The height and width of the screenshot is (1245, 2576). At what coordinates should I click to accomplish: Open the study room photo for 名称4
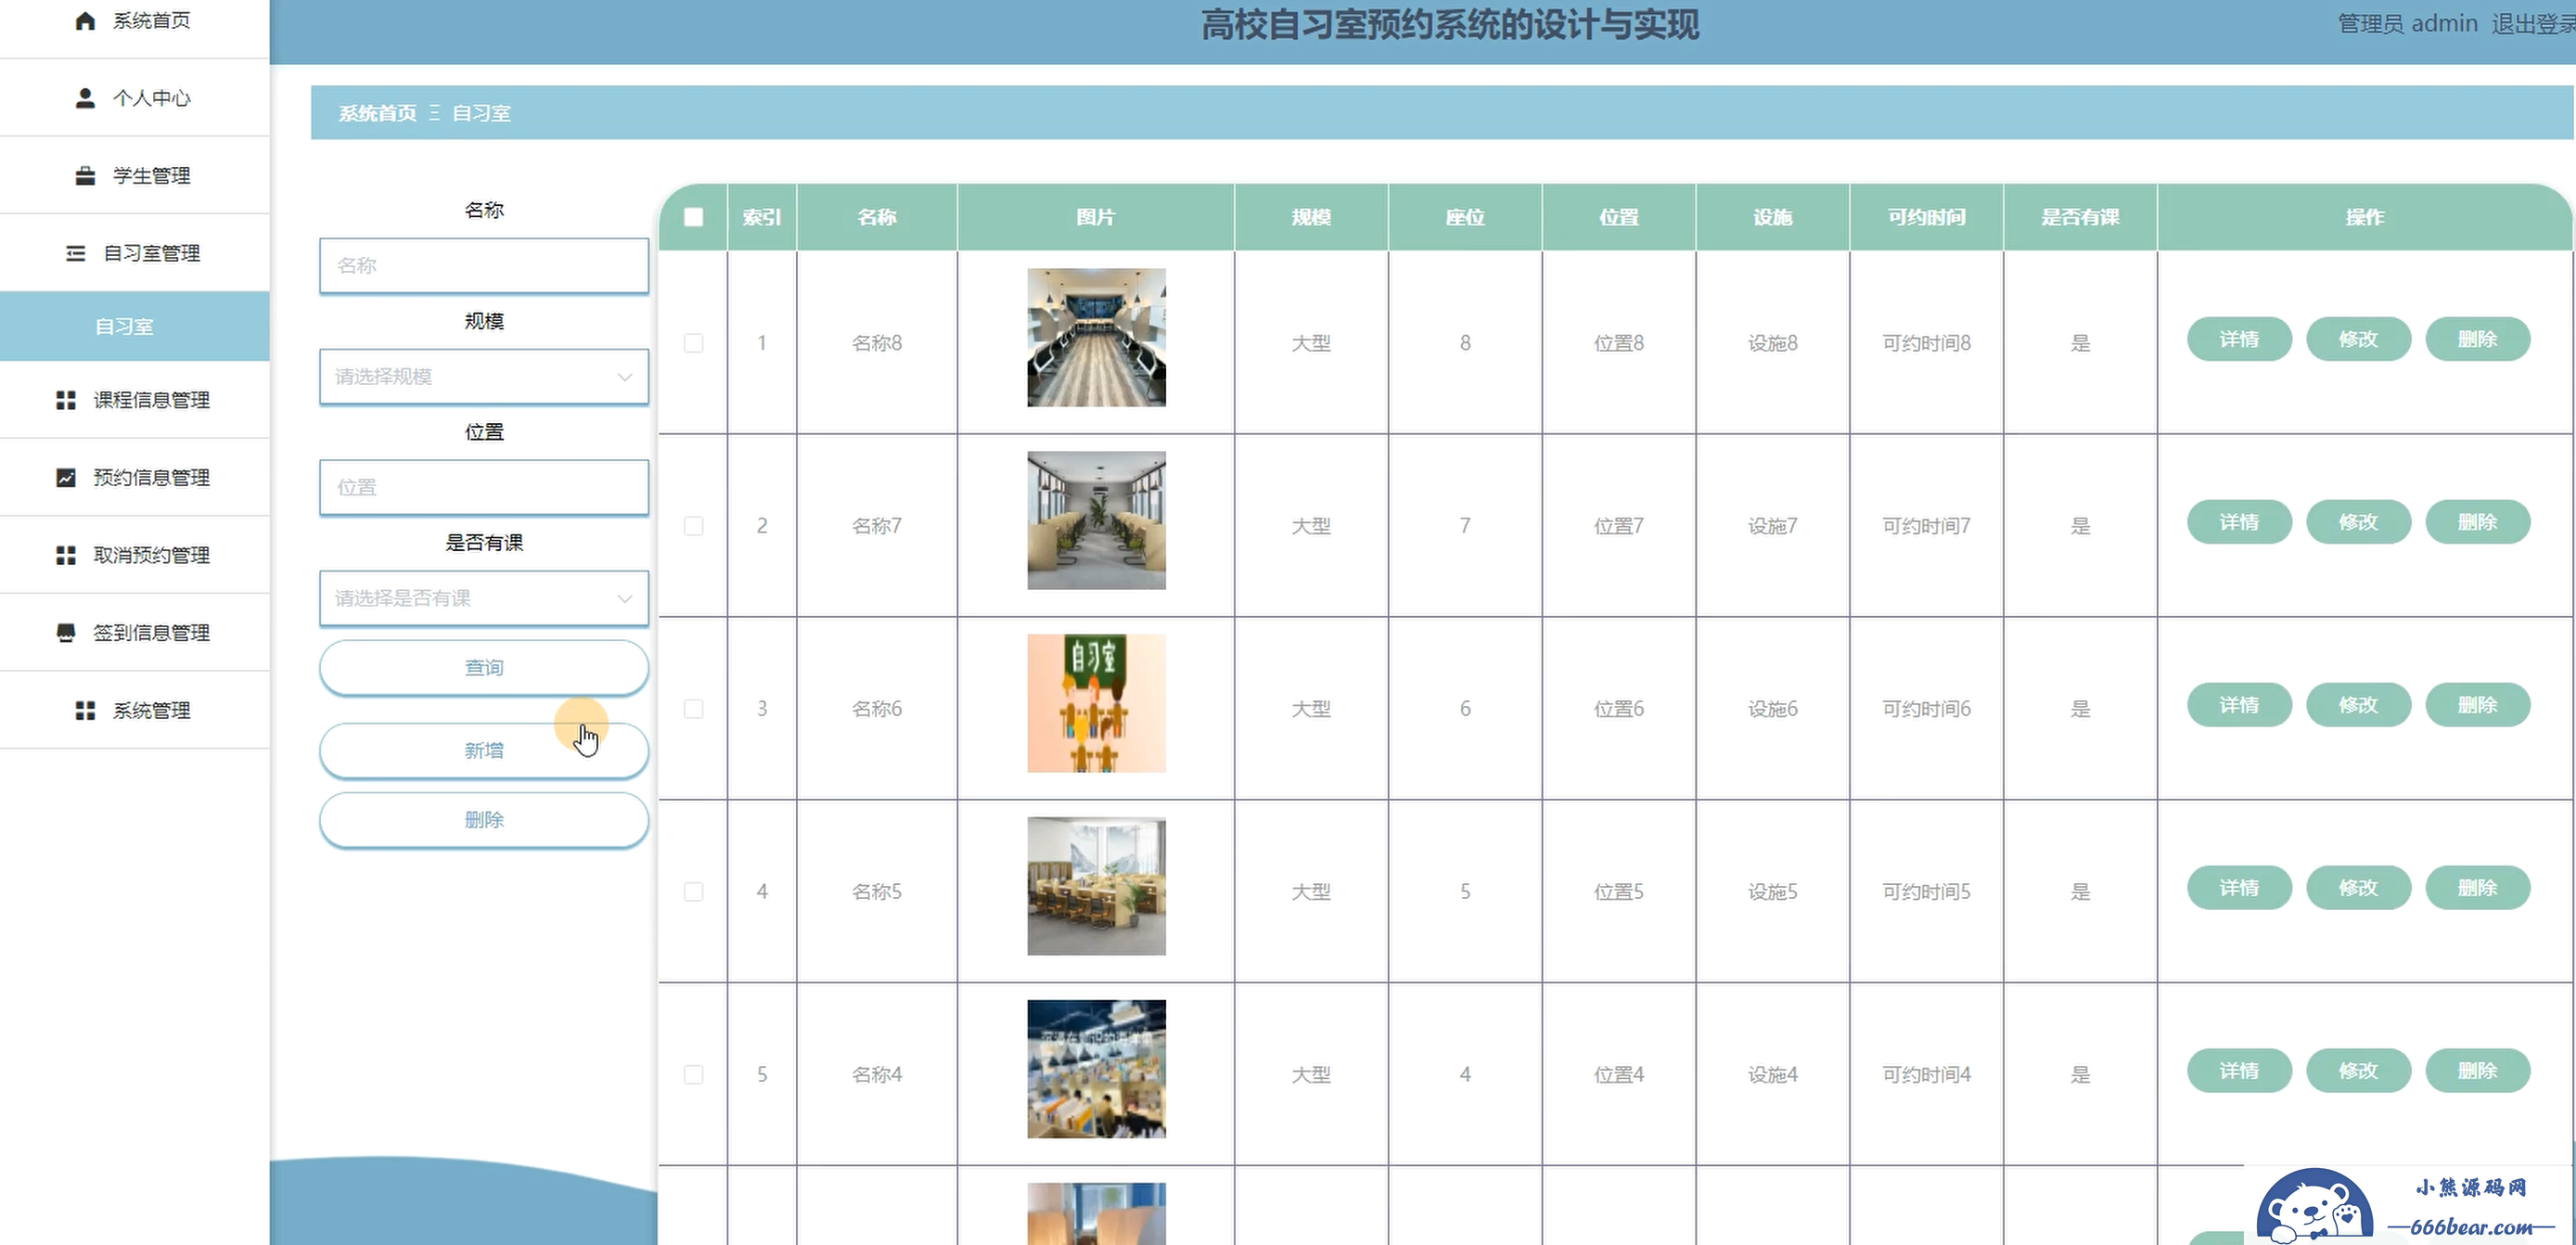(1096, 1069)
